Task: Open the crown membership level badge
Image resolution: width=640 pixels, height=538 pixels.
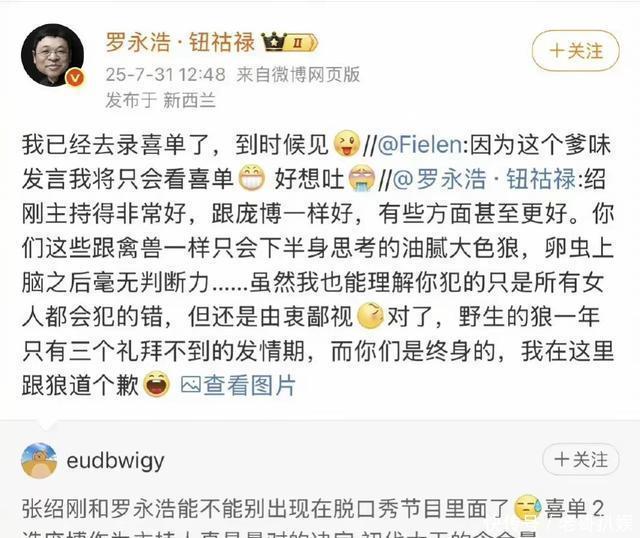Action: pyautogui.click(x=289, y=42)
